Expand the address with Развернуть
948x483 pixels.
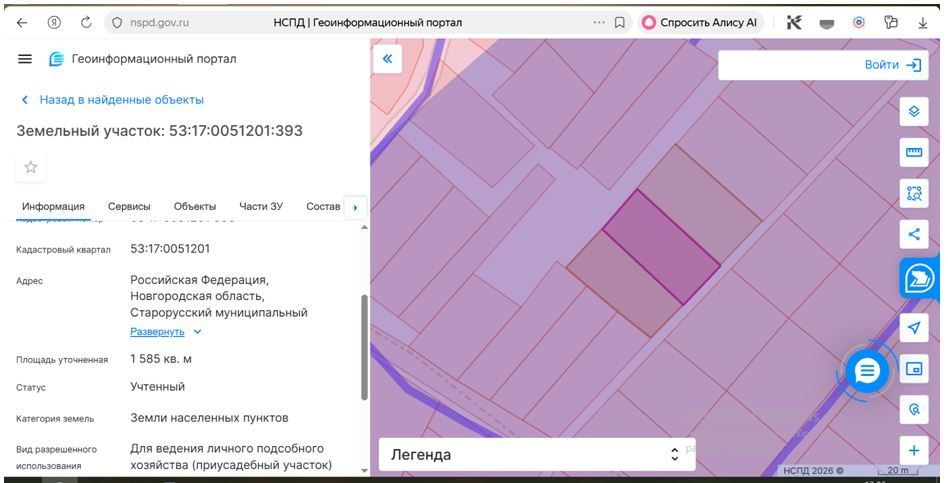[x=165, y=332]
